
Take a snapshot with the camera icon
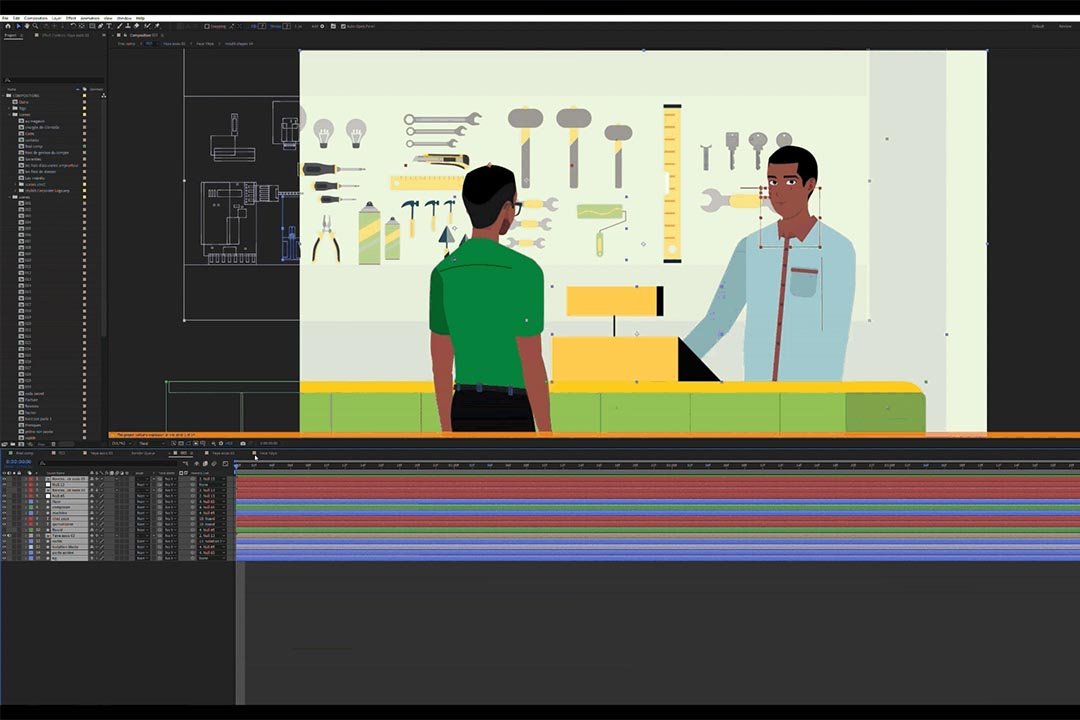[x=243, y=443]
